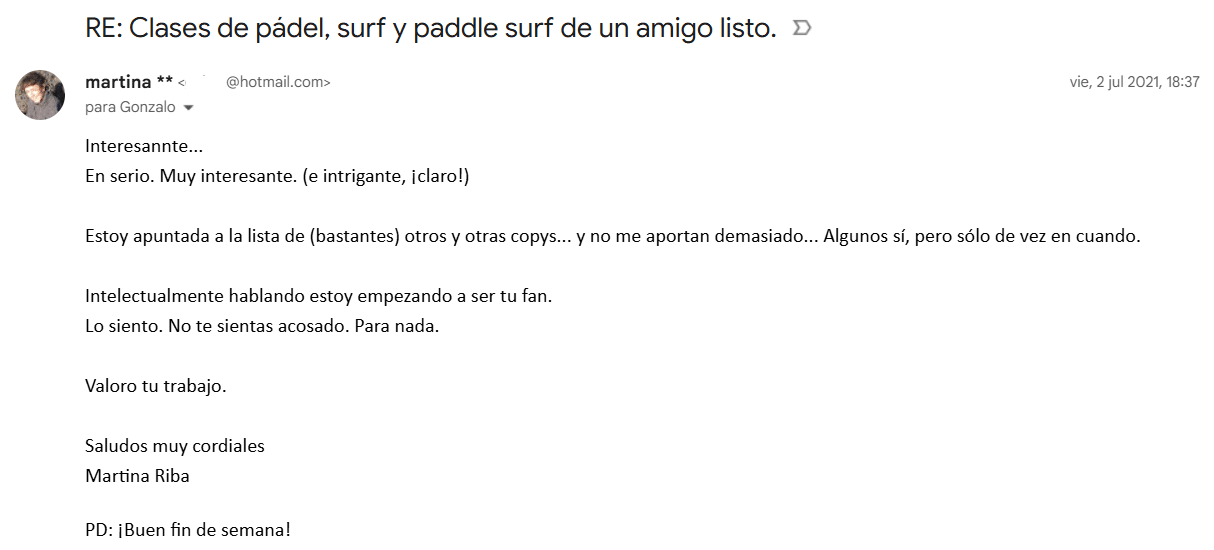Click the sender name "martina **"
The width and height of the screenshot is (1214, 550).
[130, 82]
